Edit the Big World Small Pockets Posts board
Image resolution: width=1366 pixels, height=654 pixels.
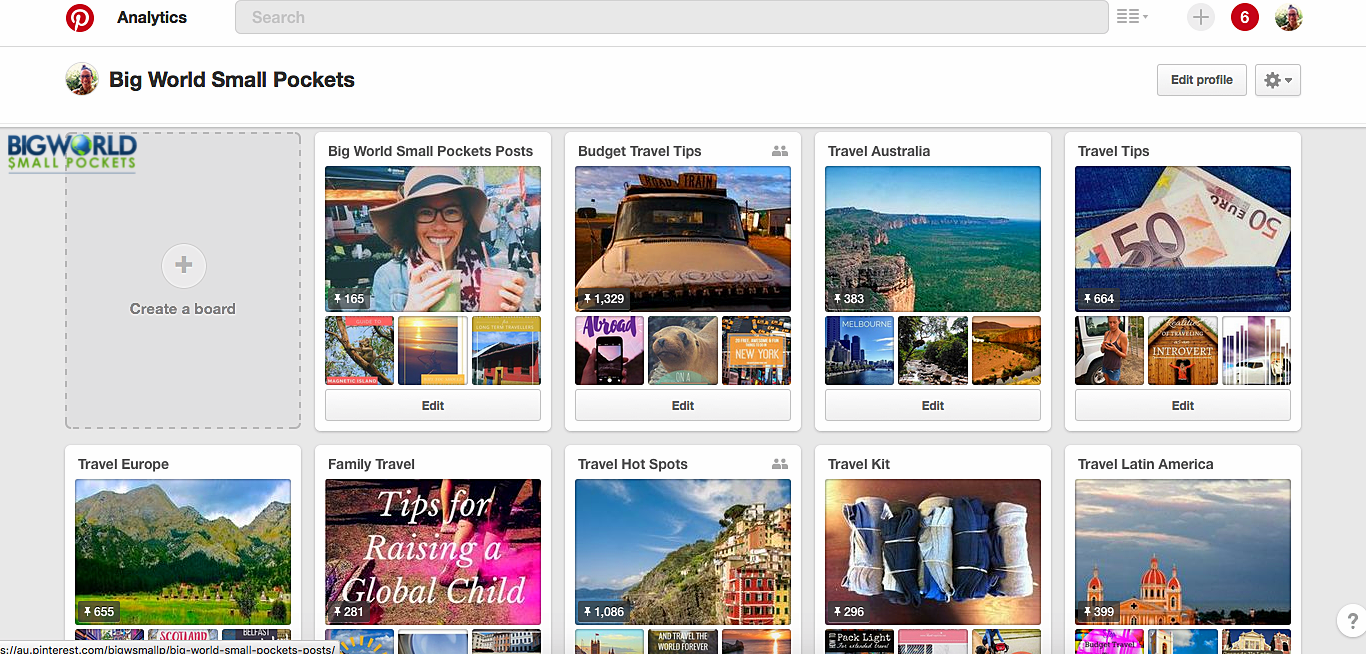click(432, 405)
